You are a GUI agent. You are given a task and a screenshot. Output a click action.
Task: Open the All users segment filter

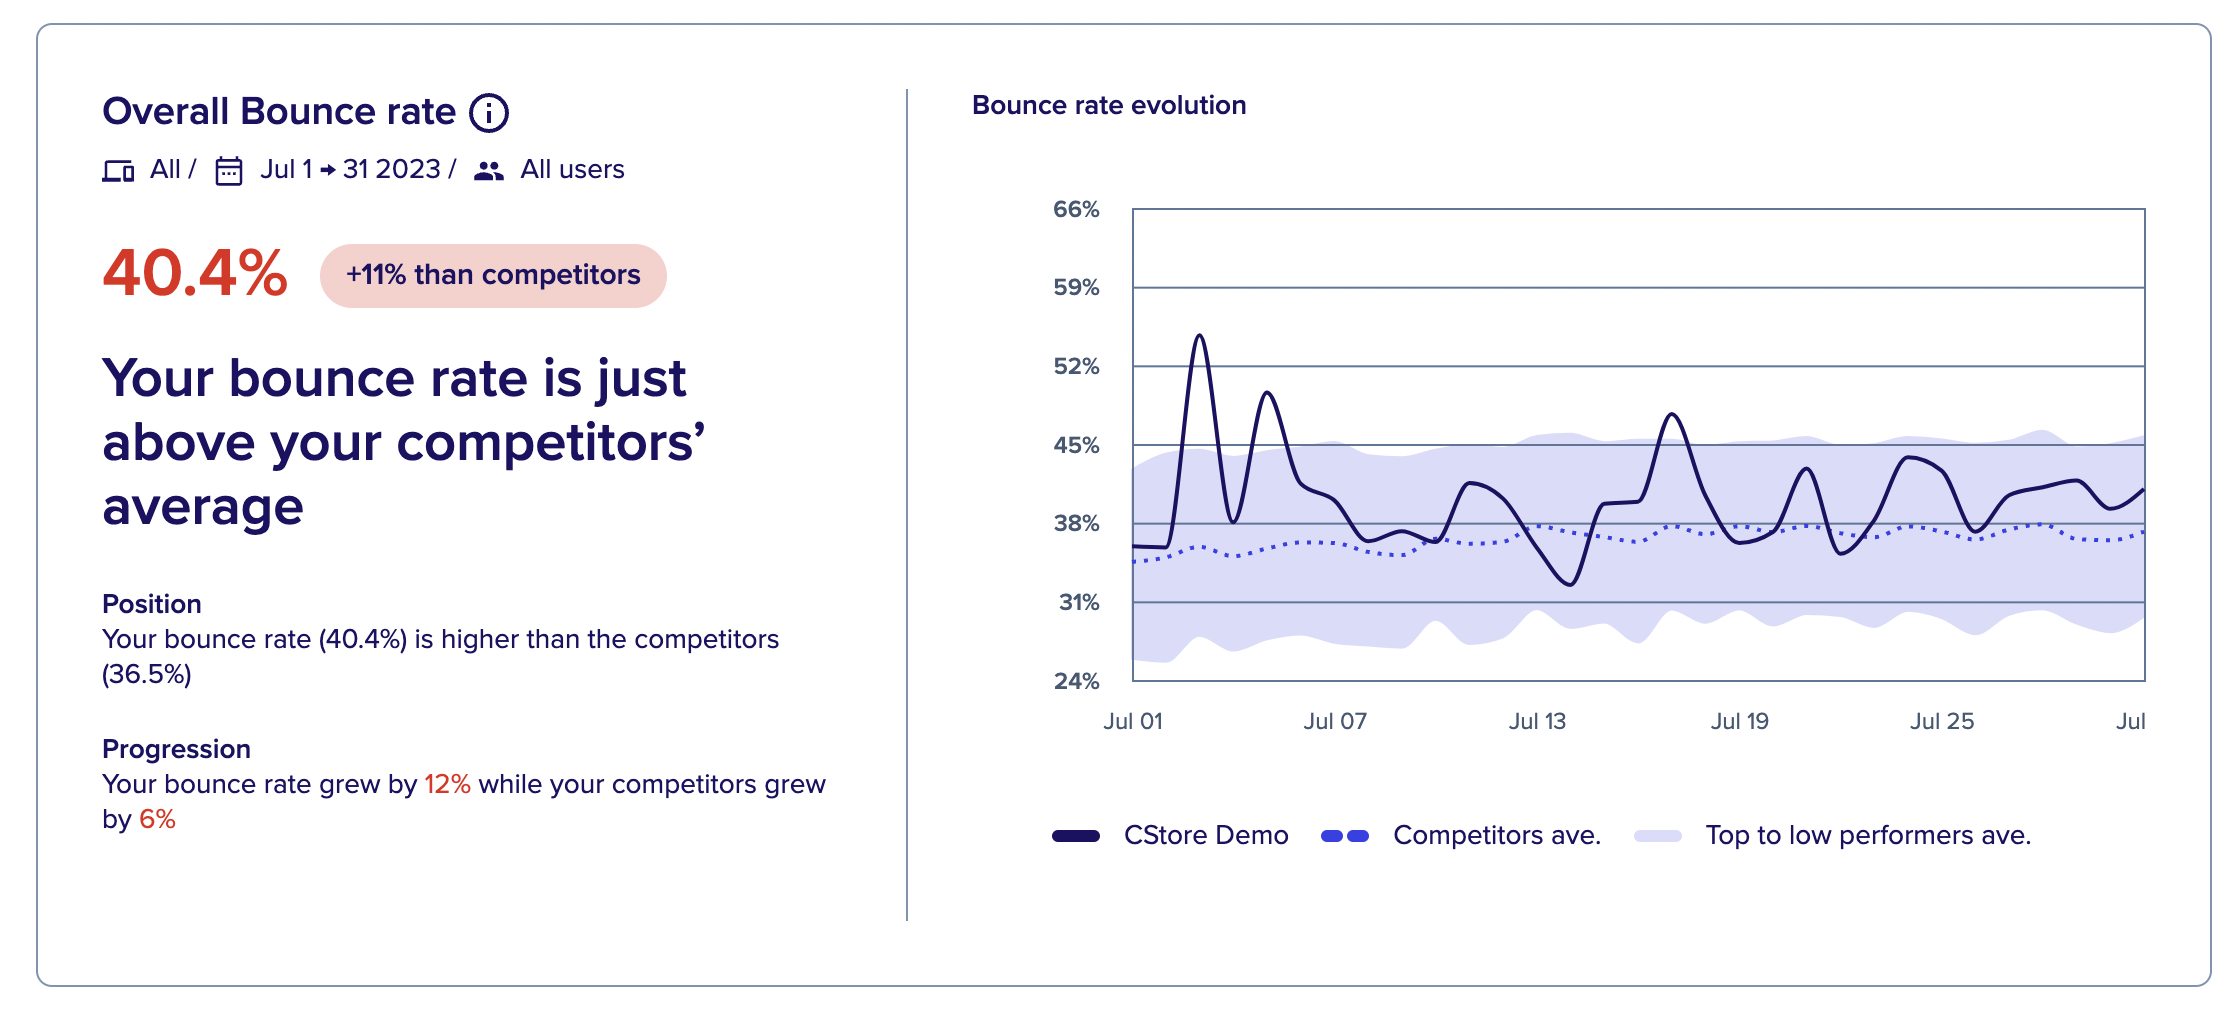point(572,169)
